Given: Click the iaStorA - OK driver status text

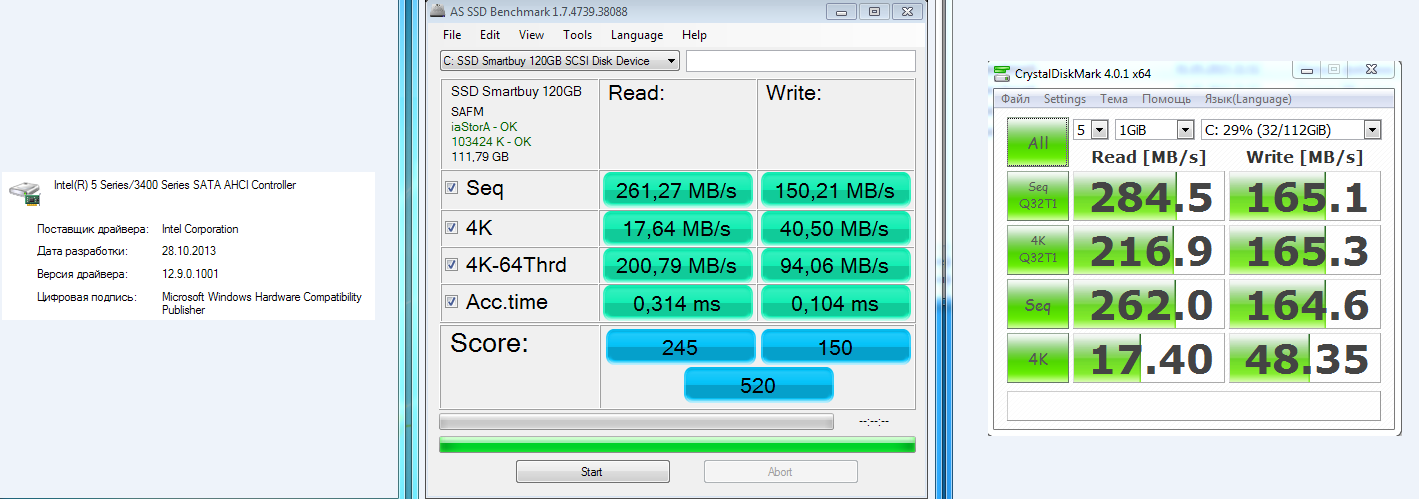Looking at the screenshot, I should point(484,127).
